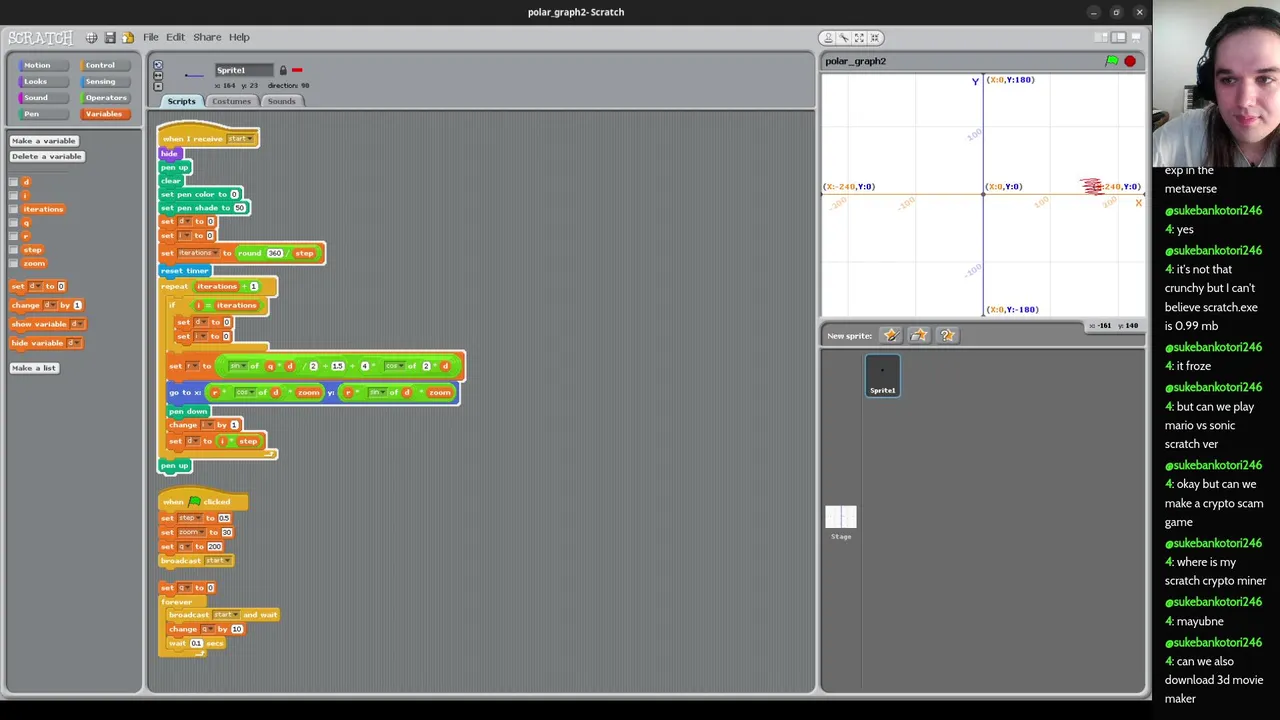1280x720 pixels.
Task: Click the pen shade value 50
Action: pos(239,208)
